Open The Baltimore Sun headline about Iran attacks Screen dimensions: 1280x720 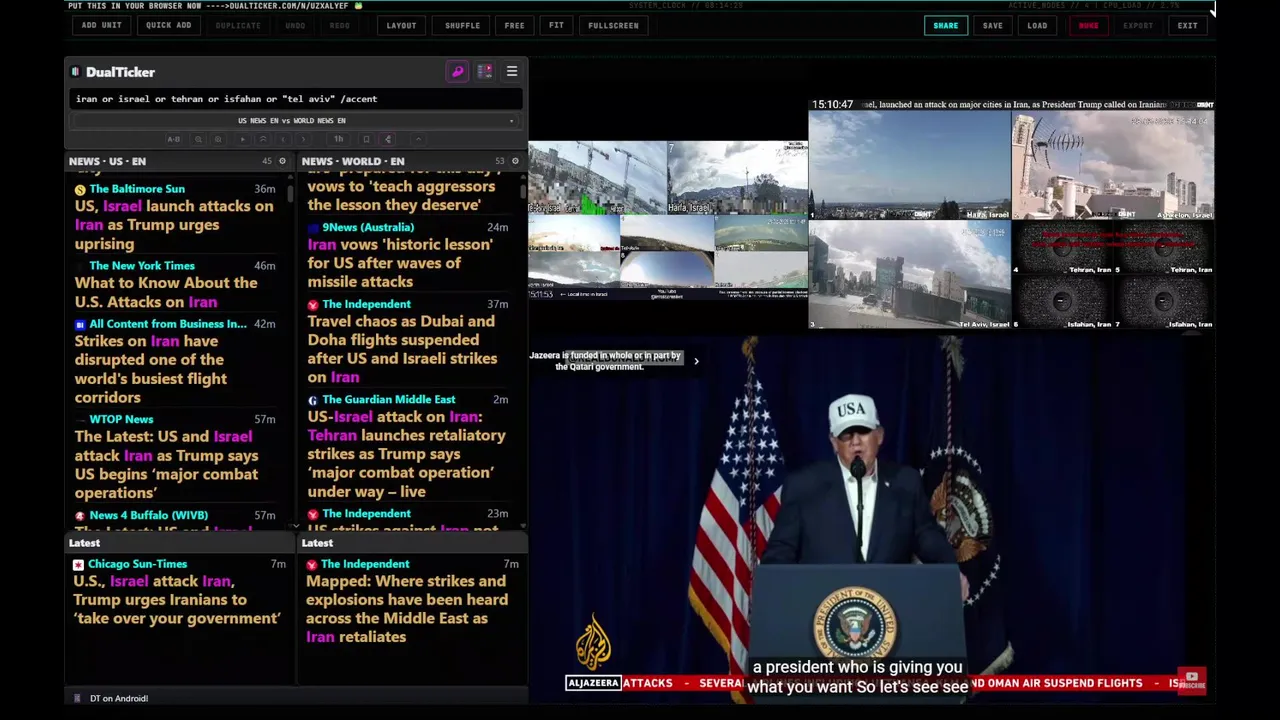click(x=174, y=225)
